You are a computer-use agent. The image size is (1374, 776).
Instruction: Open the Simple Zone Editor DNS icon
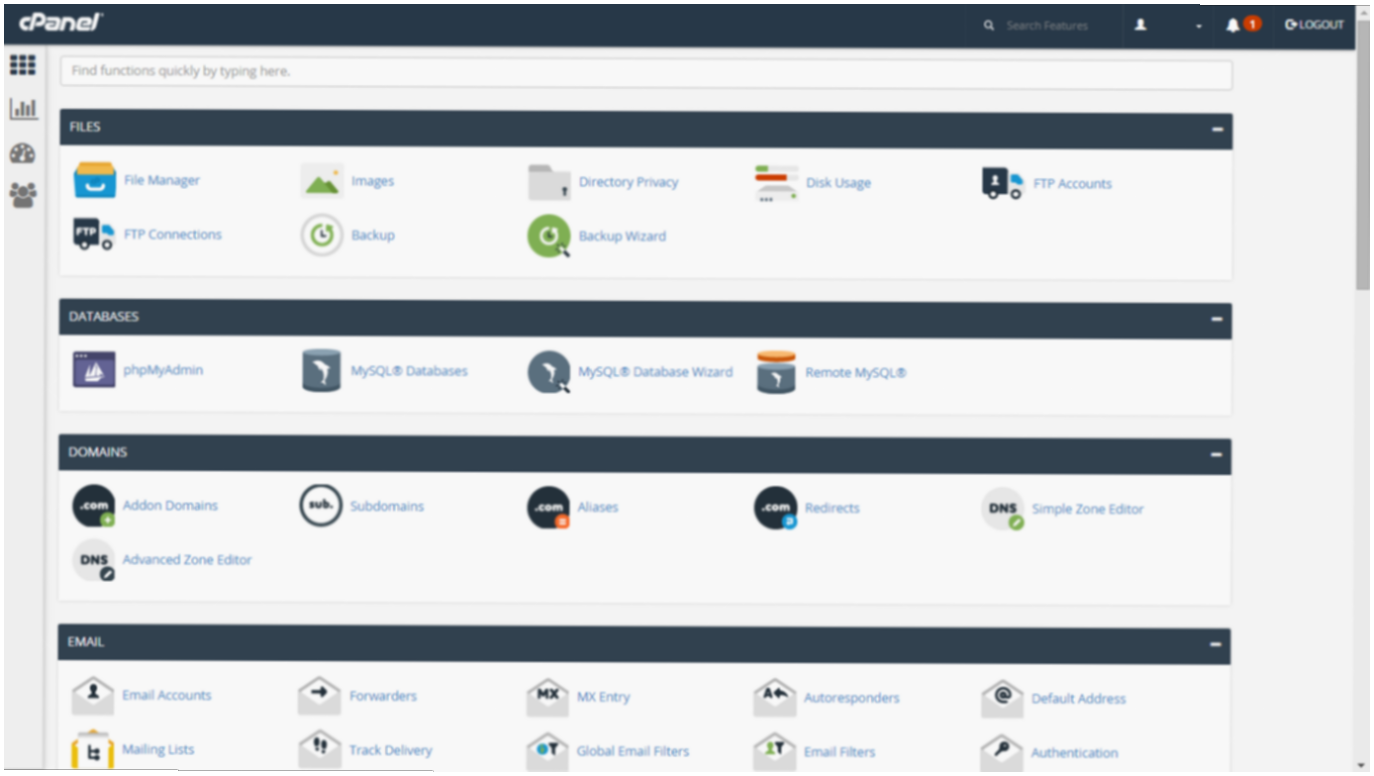point(1002,509)
